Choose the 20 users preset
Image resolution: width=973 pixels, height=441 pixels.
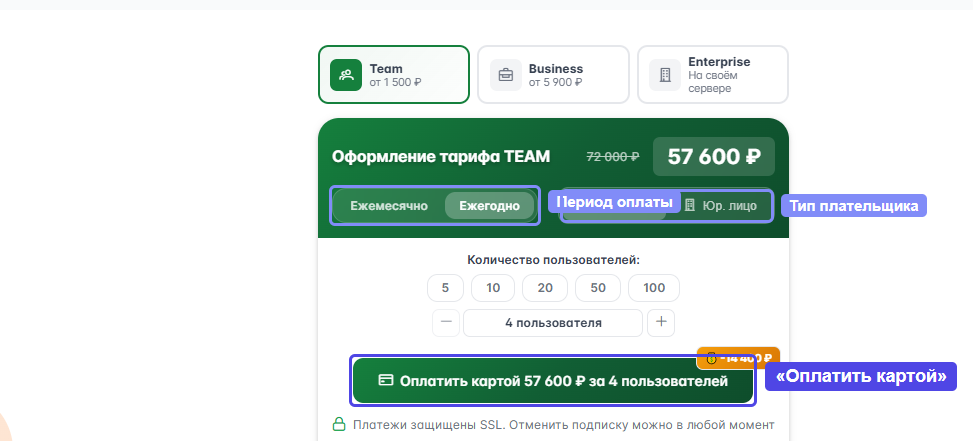(545, 288)
